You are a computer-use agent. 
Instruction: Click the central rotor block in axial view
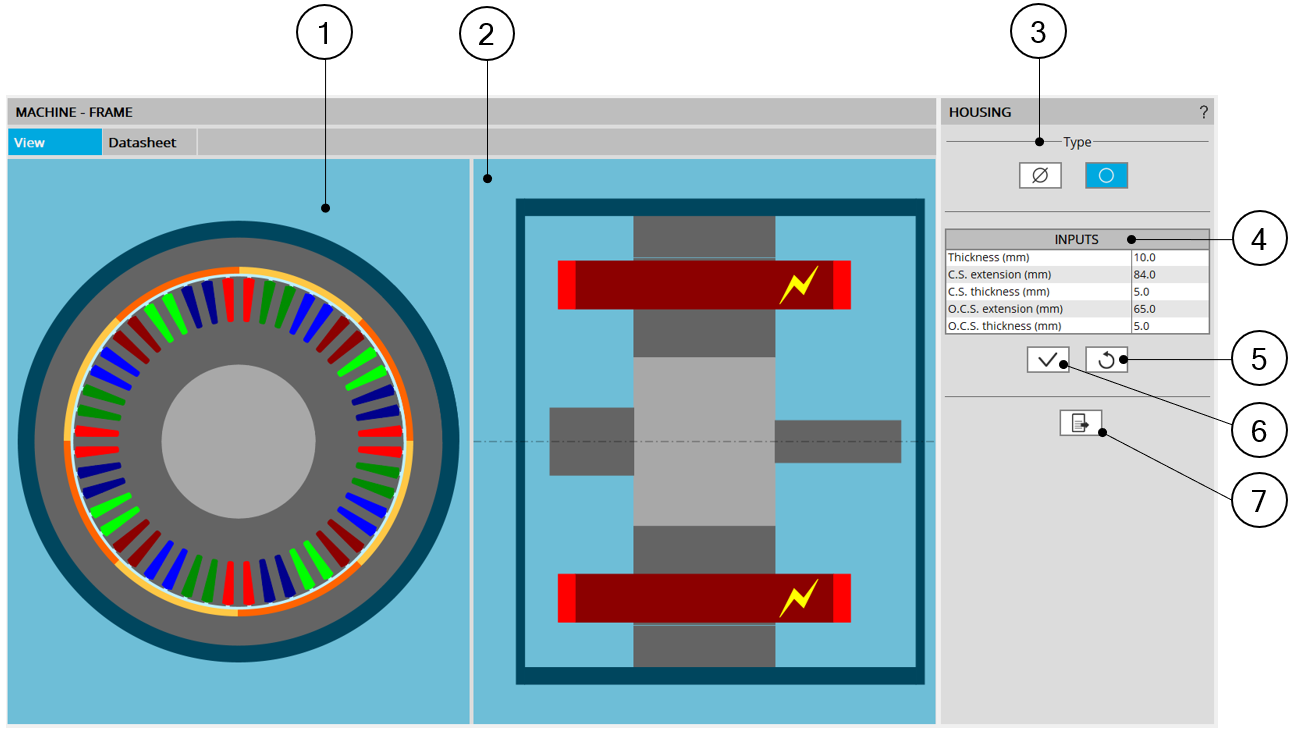(x=704, y=441)
